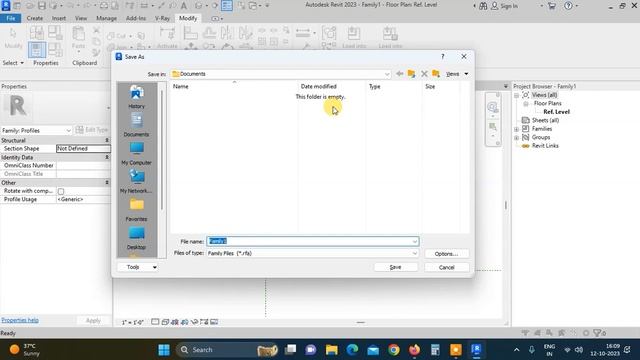This screenshot has width=640, height=360.
Task: Click the Save button
Action: tap(396, 267)
